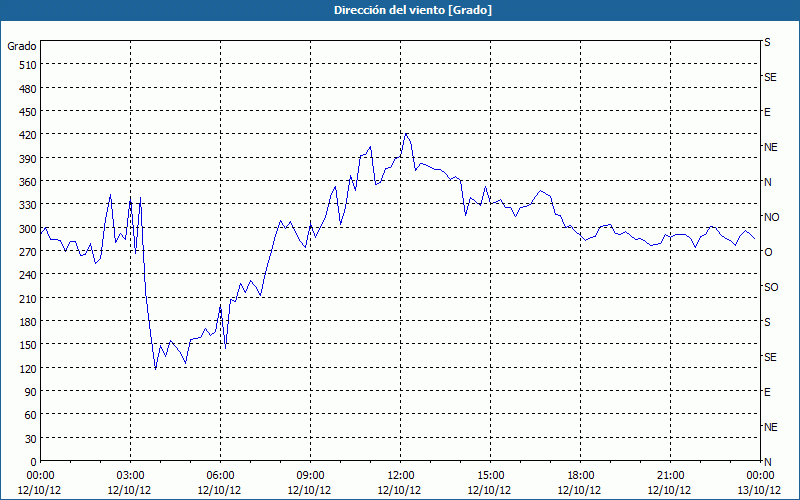Select the 480 value on the degree axis

(x=28, y=89)
